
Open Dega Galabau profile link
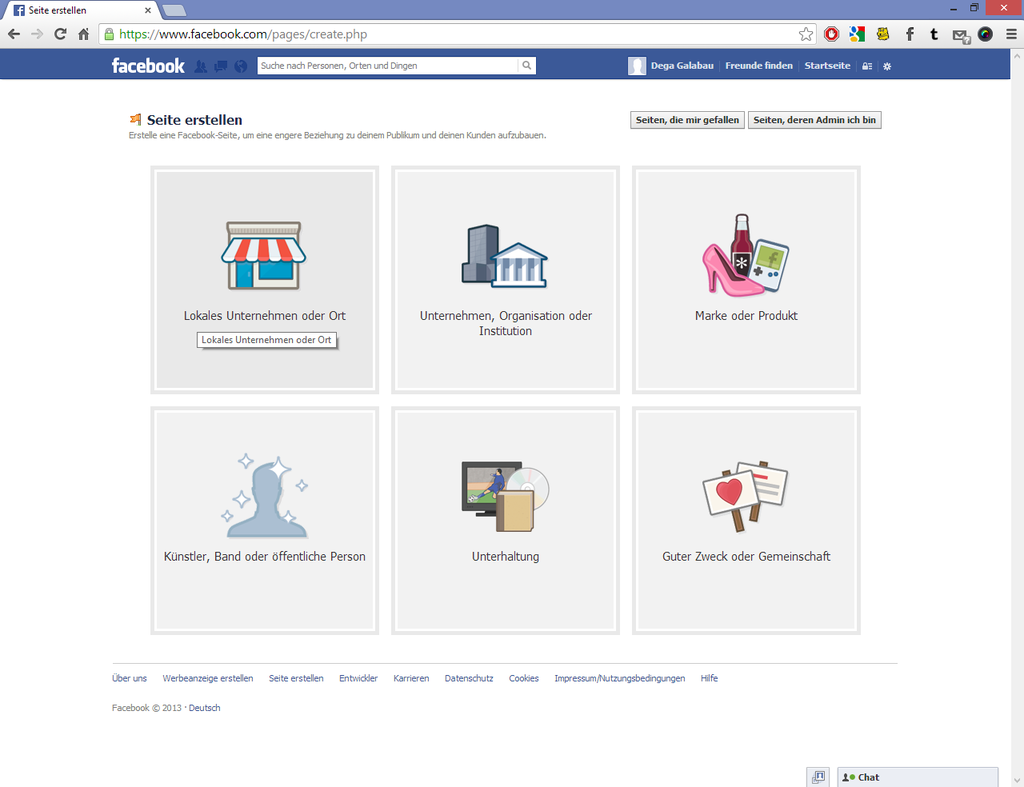click(682, 65)
